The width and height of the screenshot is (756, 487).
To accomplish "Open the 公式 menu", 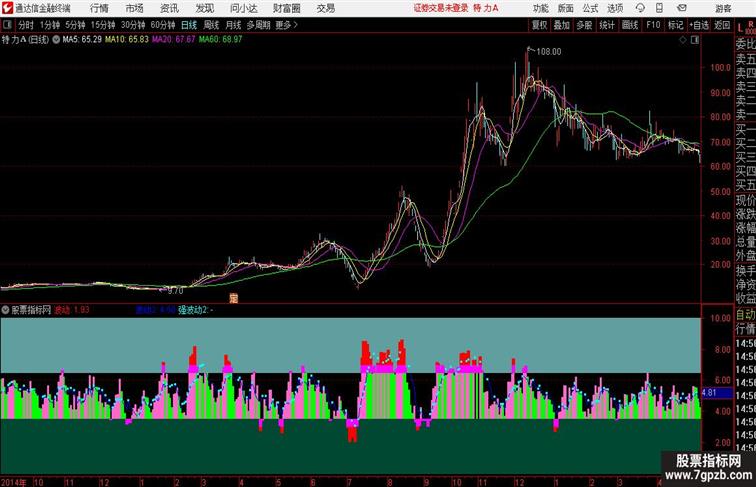I will click(x=590, y=8).
